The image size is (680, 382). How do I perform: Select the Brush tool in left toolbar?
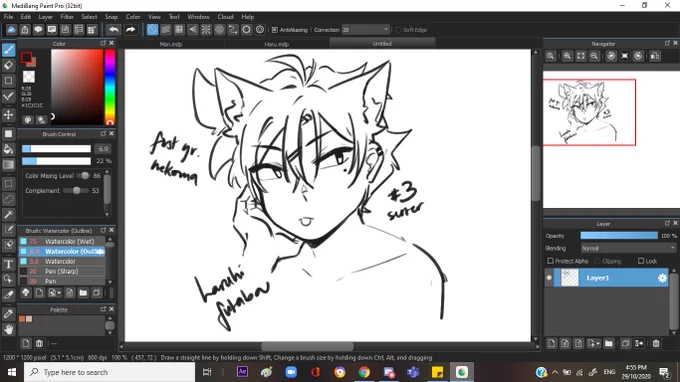point(8,50)
